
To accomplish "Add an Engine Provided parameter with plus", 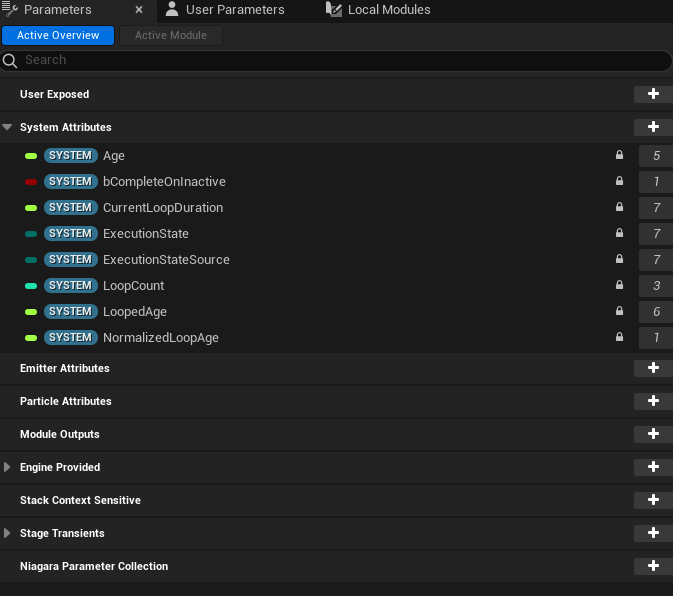I will [x=653, y=467].
